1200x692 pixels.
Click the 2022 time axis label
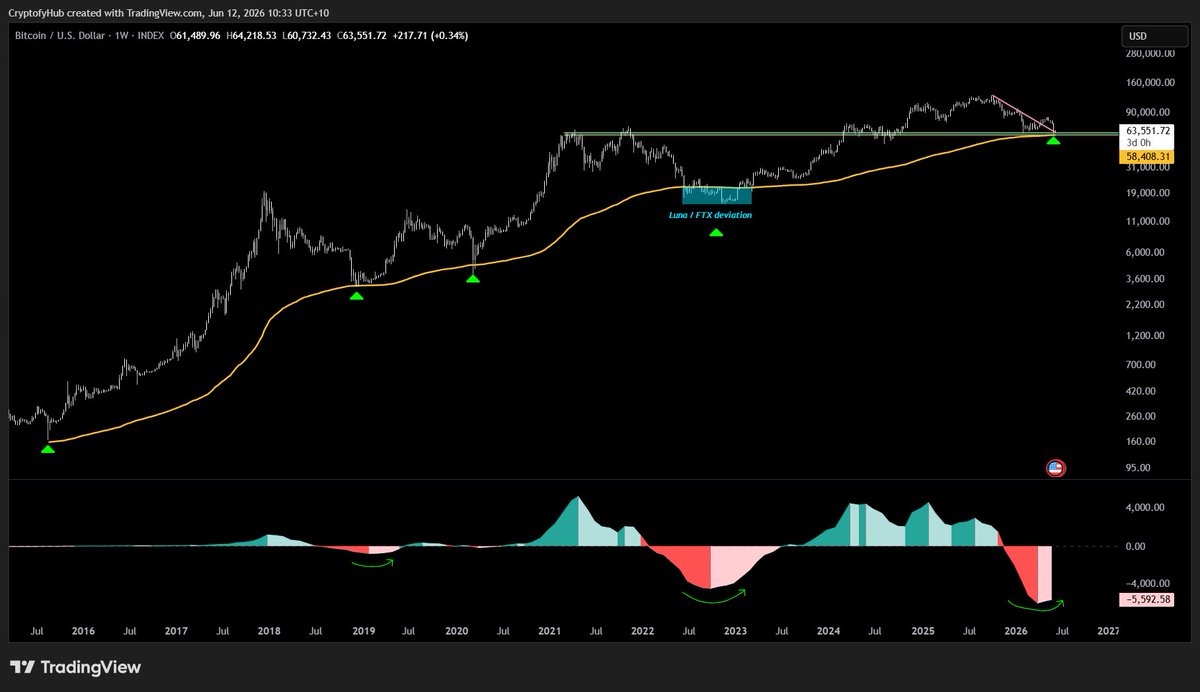pyautogui.click(x=642, y=631)
